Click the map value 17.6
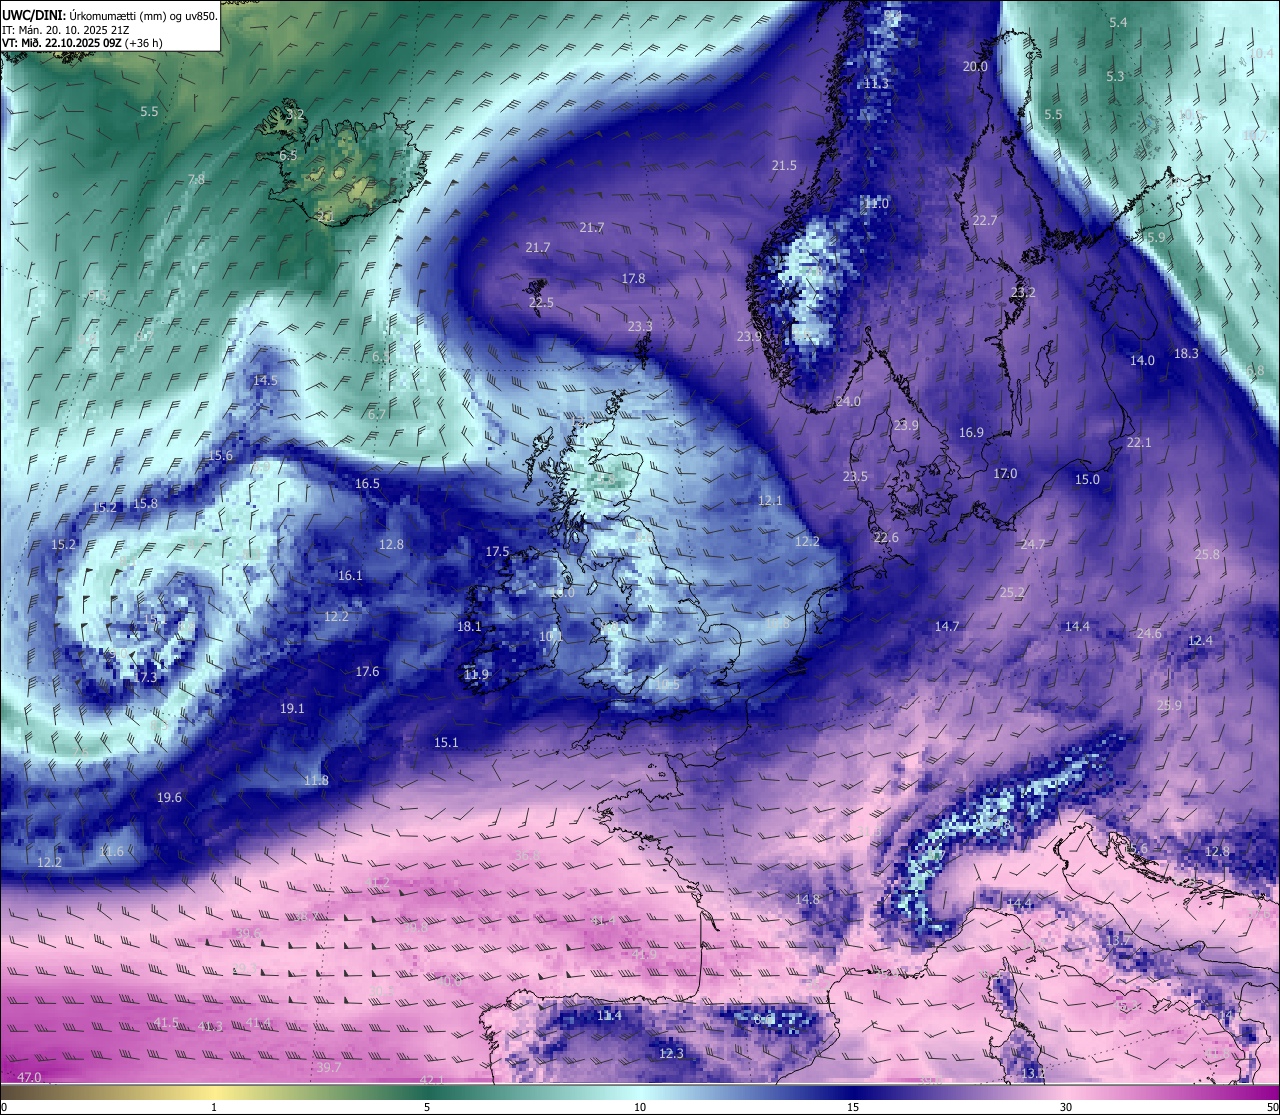This screenshot has height=1115, width=1280. click(367, 672)
